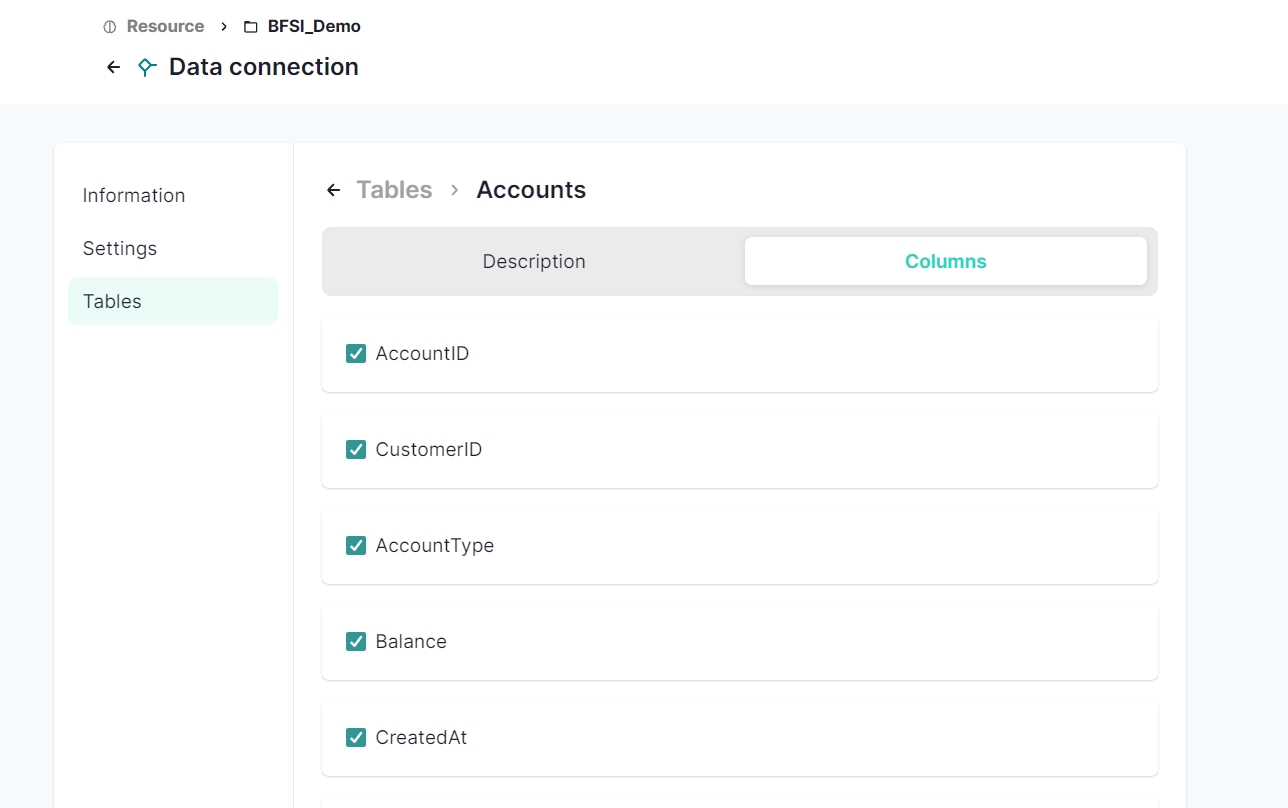
Task: Click the Tables breadcrumb link
Action: click(x=394, y=190)
